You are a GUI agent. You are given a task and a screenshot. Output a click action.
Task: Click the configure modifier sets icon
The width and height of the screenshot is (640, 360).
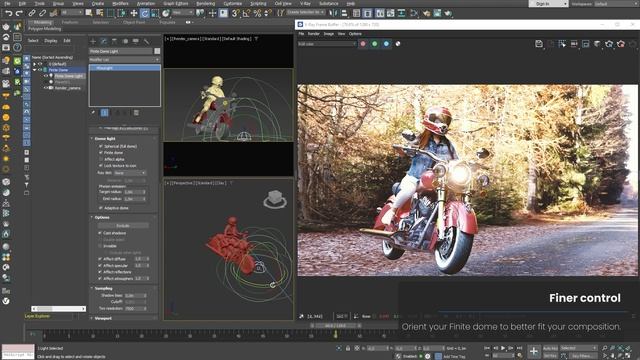pyautogui.click(x=136, y=112)
